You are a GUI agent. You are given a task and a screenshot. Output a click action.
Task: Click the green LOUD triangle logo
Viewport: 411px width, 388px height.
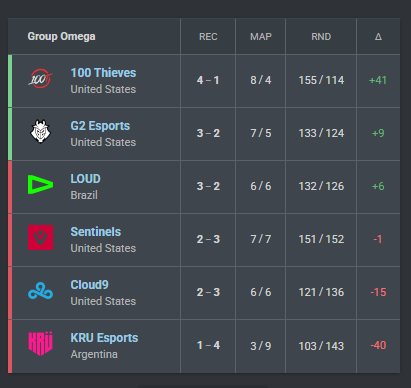(x=40, y=185)
